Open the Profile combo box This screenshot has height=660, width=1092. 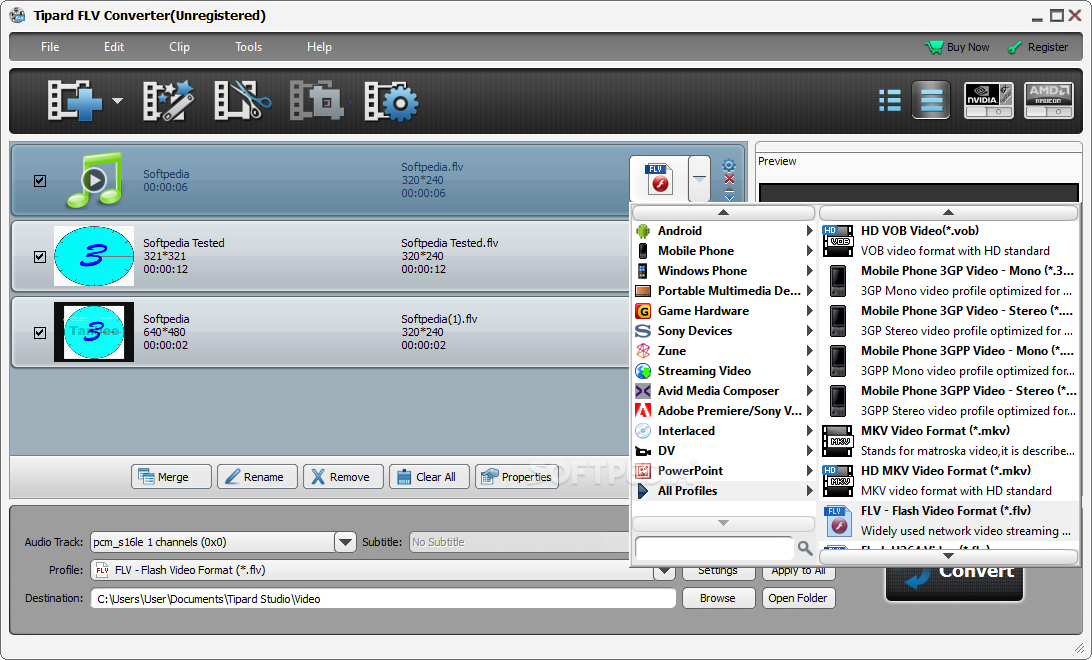[x=383, y=570]
